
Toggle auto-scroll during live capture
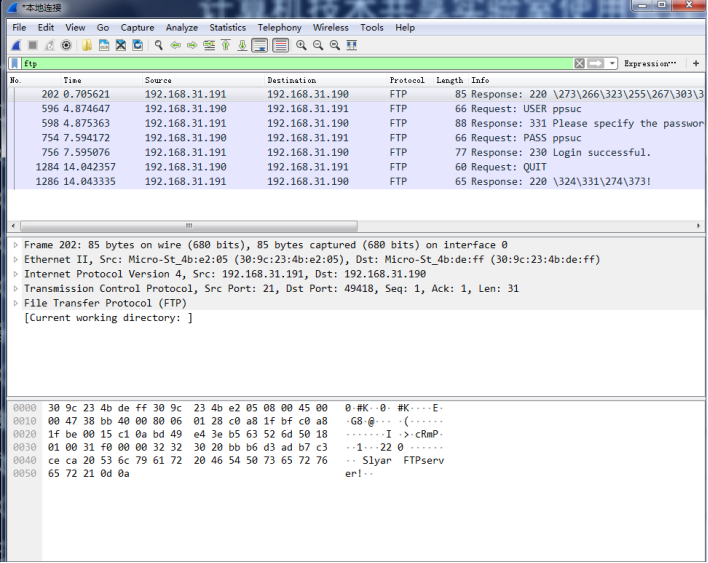click(x=260, y=45)
